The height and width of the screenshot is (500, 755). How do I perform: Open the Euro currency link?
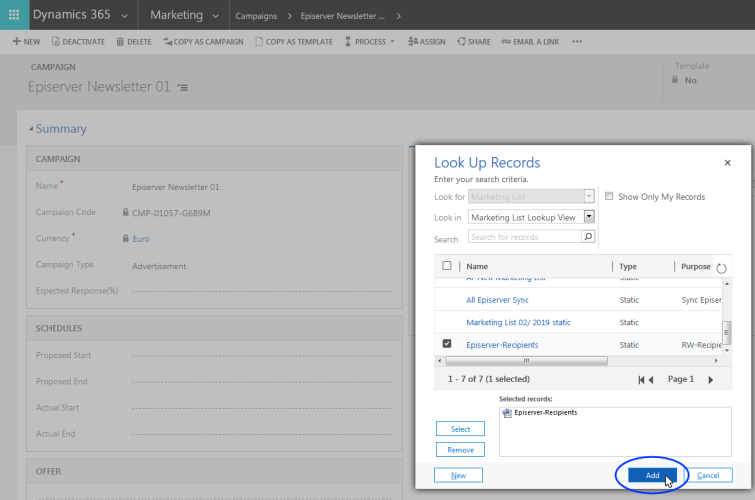pyautogui.click(x=141, y=239)
